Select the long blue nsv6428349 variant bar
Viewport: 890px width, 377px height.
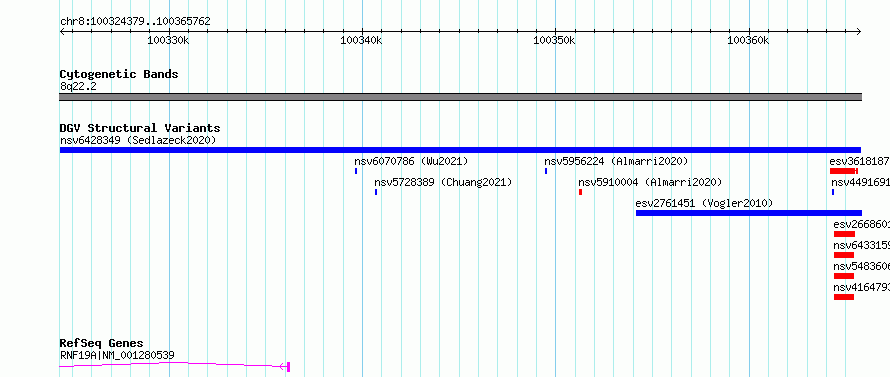(460, 150)
